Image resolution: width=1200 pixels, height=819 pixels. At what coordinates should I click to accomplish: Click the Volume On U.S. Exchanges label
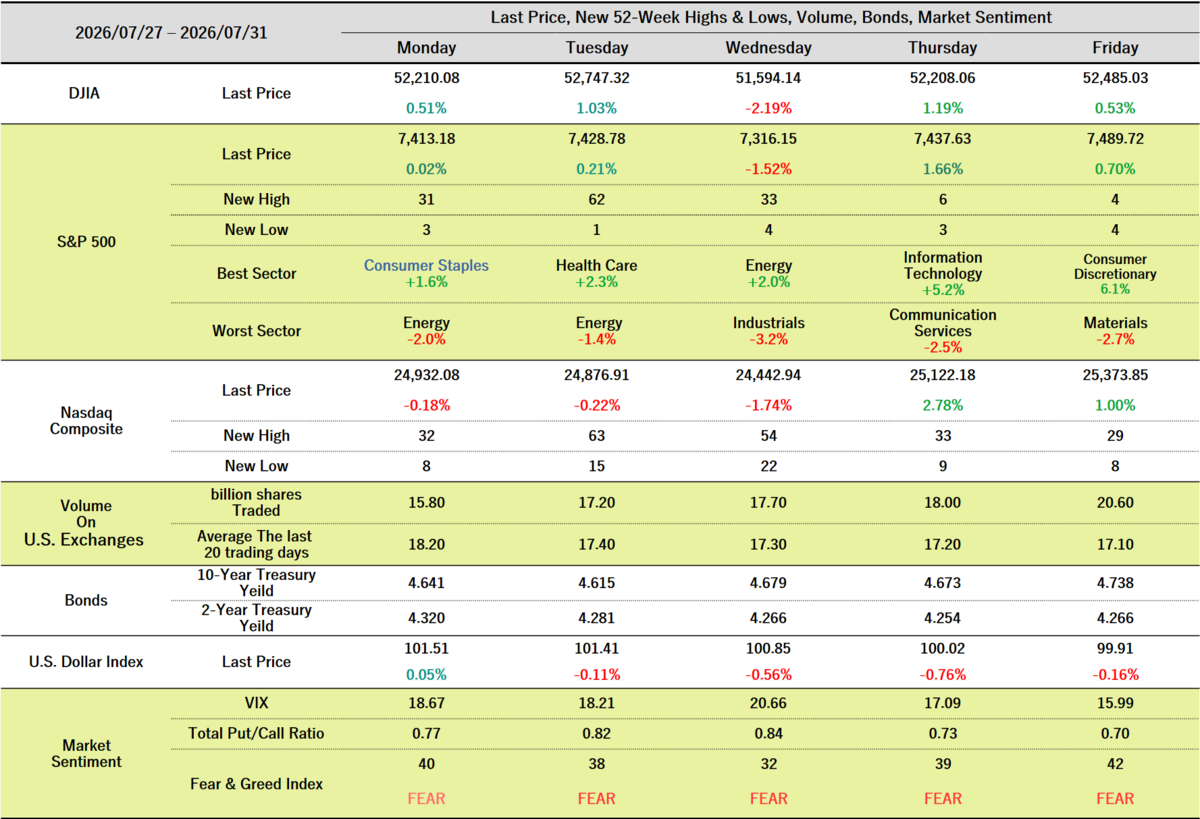(x=85, y=523)
